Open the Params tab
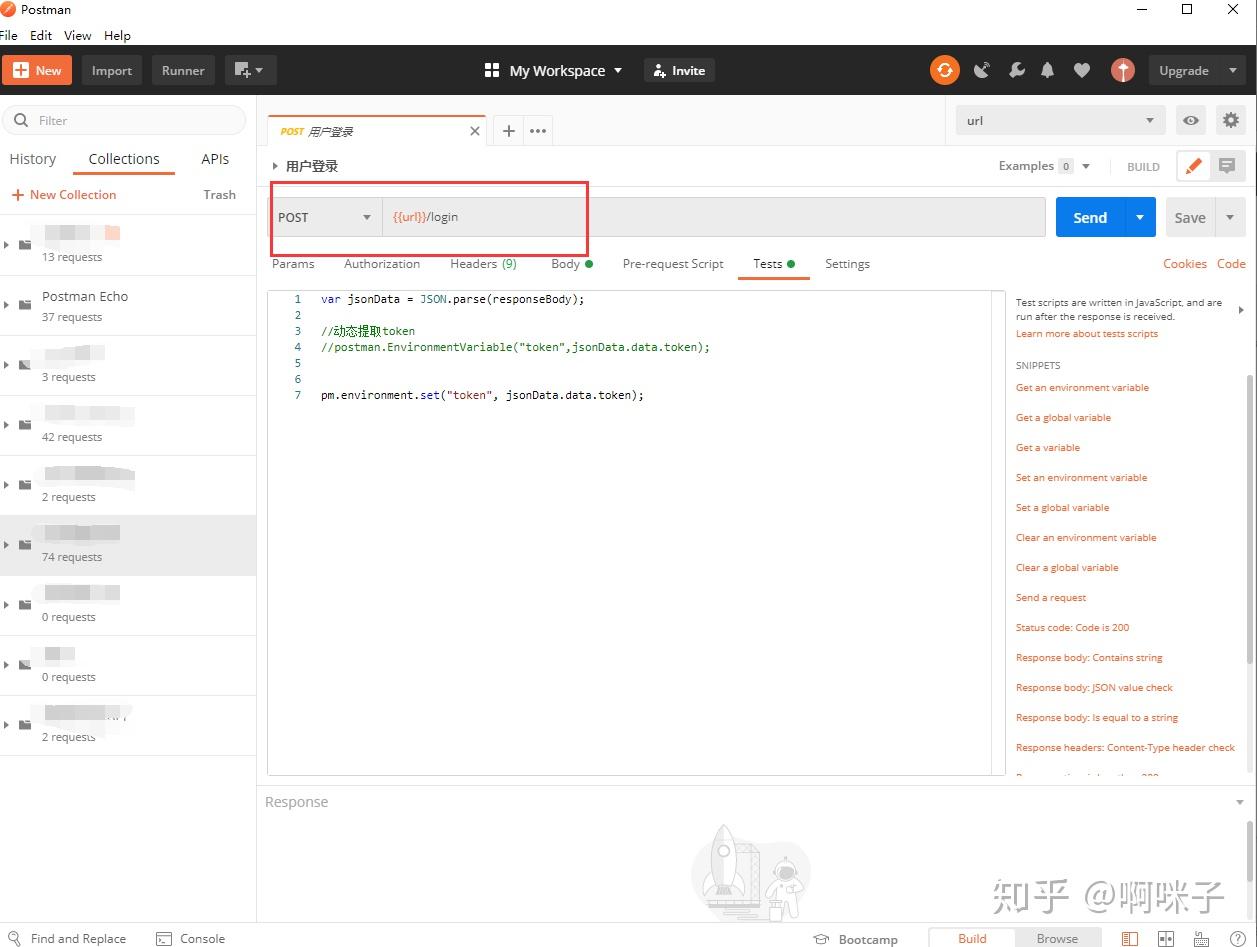Image resolution: width=1257 pixels, height=947 pixels. point(293,264)
